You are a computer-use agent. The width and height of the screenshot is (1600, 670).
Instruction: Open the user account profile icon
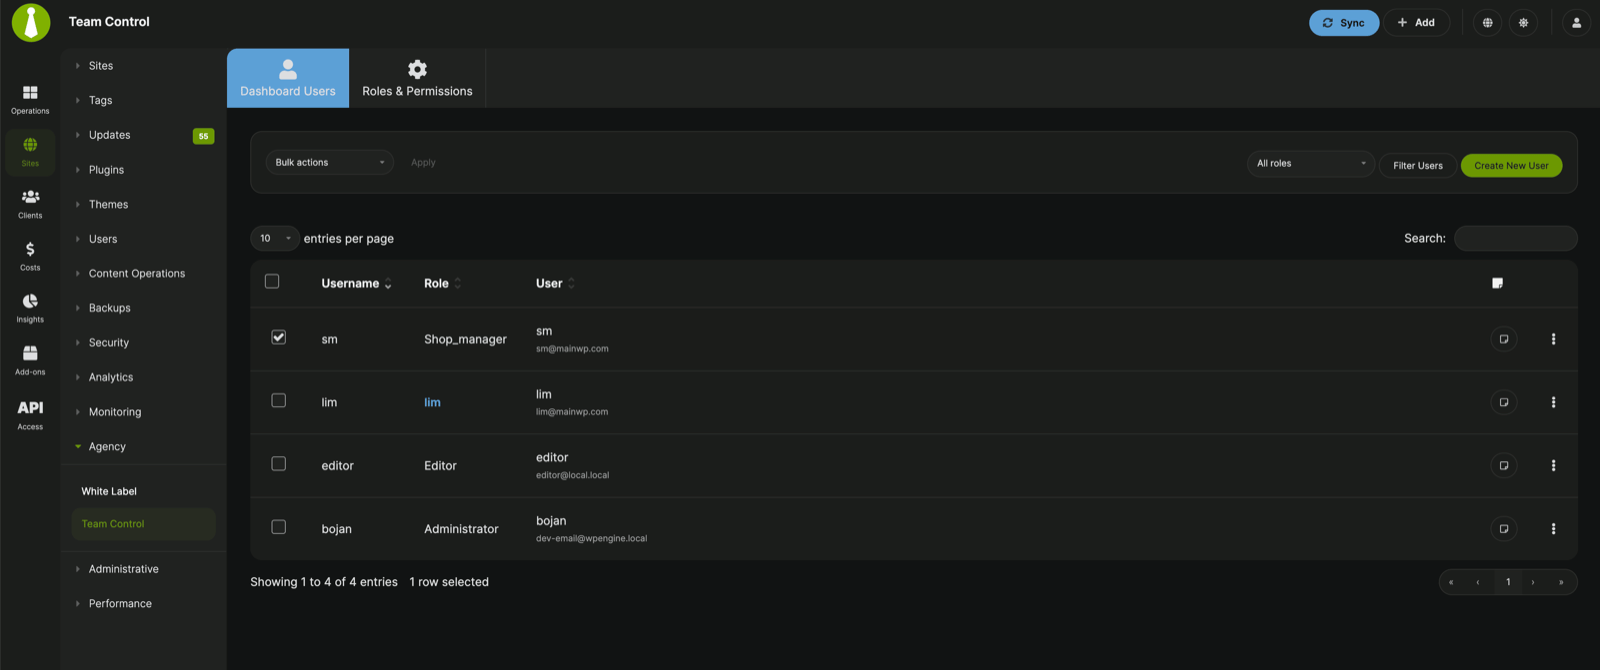click(x=1577, y=23)
